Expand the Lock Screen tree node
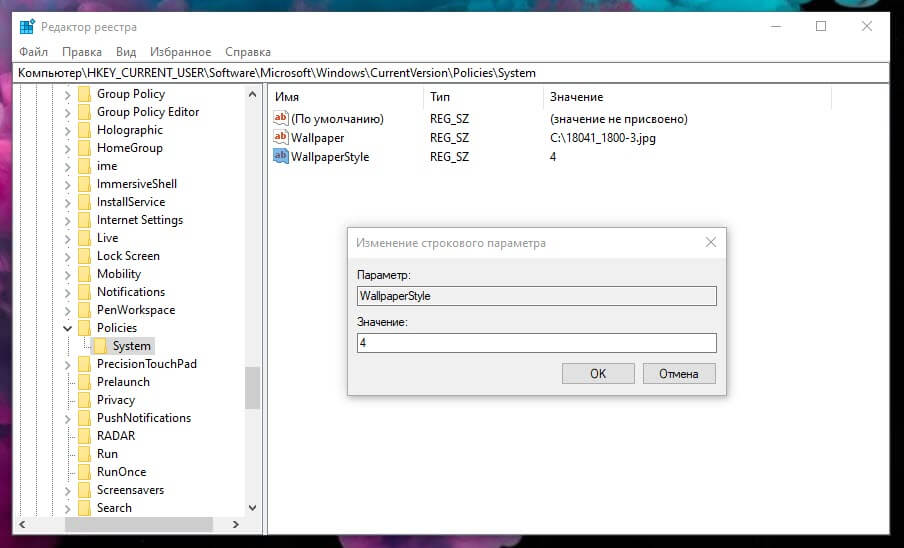 [x=67, y=256]
